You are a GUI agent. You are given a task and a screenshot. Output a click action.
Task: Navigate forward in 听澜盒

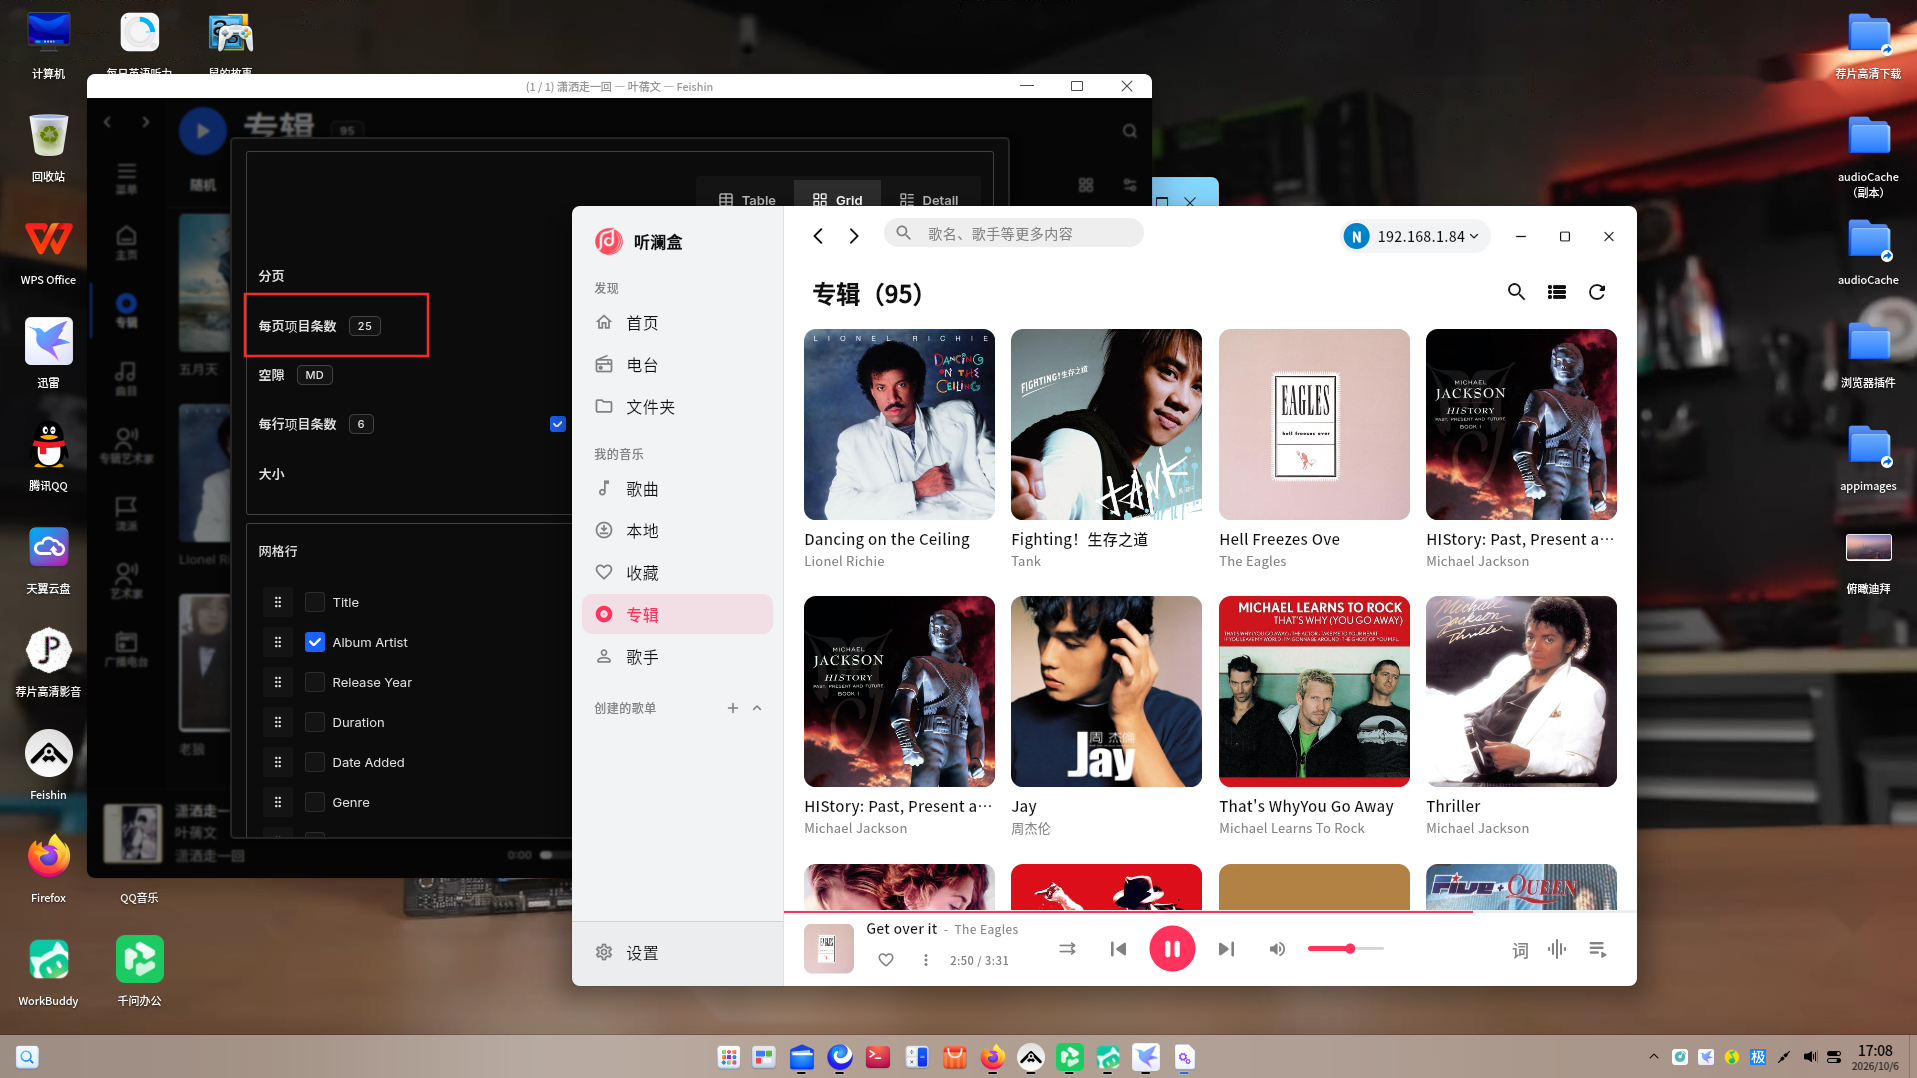[x=854, y=236]
